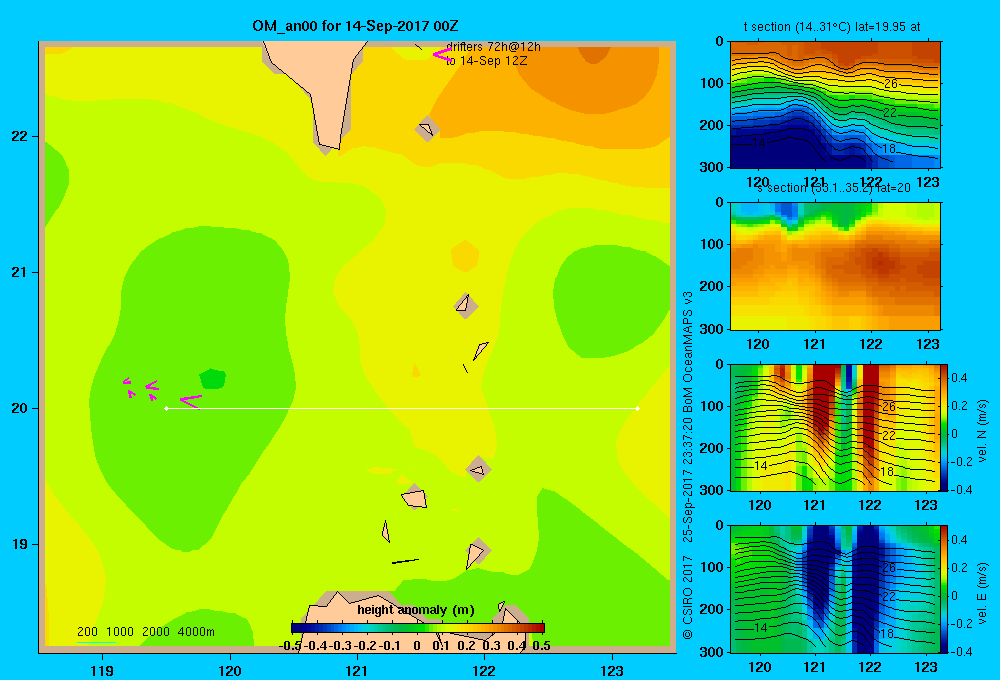This screenshot has height=680, width=1000.
Task: Click the vel. N colorbar strip
Action: click(945, 427)
